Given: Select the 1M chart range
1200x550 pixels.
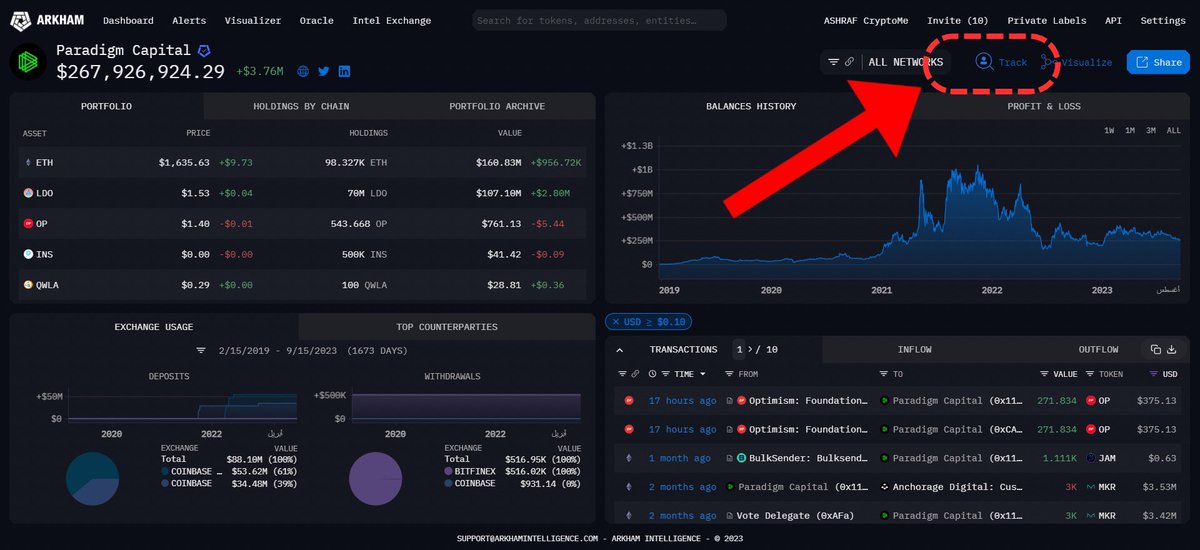Looking at the screenshot, I should (x=1130, y=131).
